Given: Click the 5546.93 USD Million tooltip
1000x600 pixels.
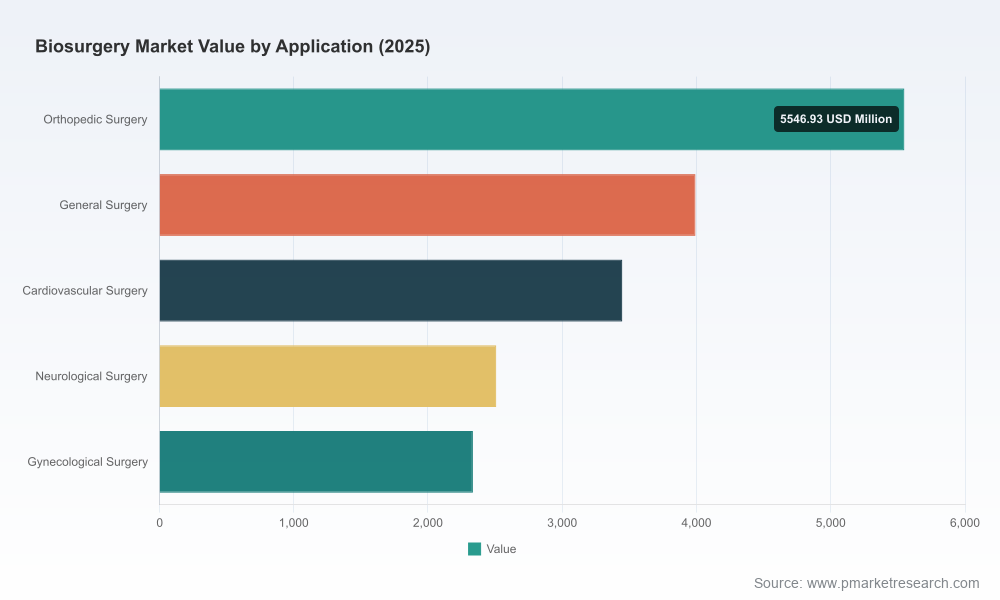Looking at the screenshot, I should pyautogui.click(x=836, y=119).
